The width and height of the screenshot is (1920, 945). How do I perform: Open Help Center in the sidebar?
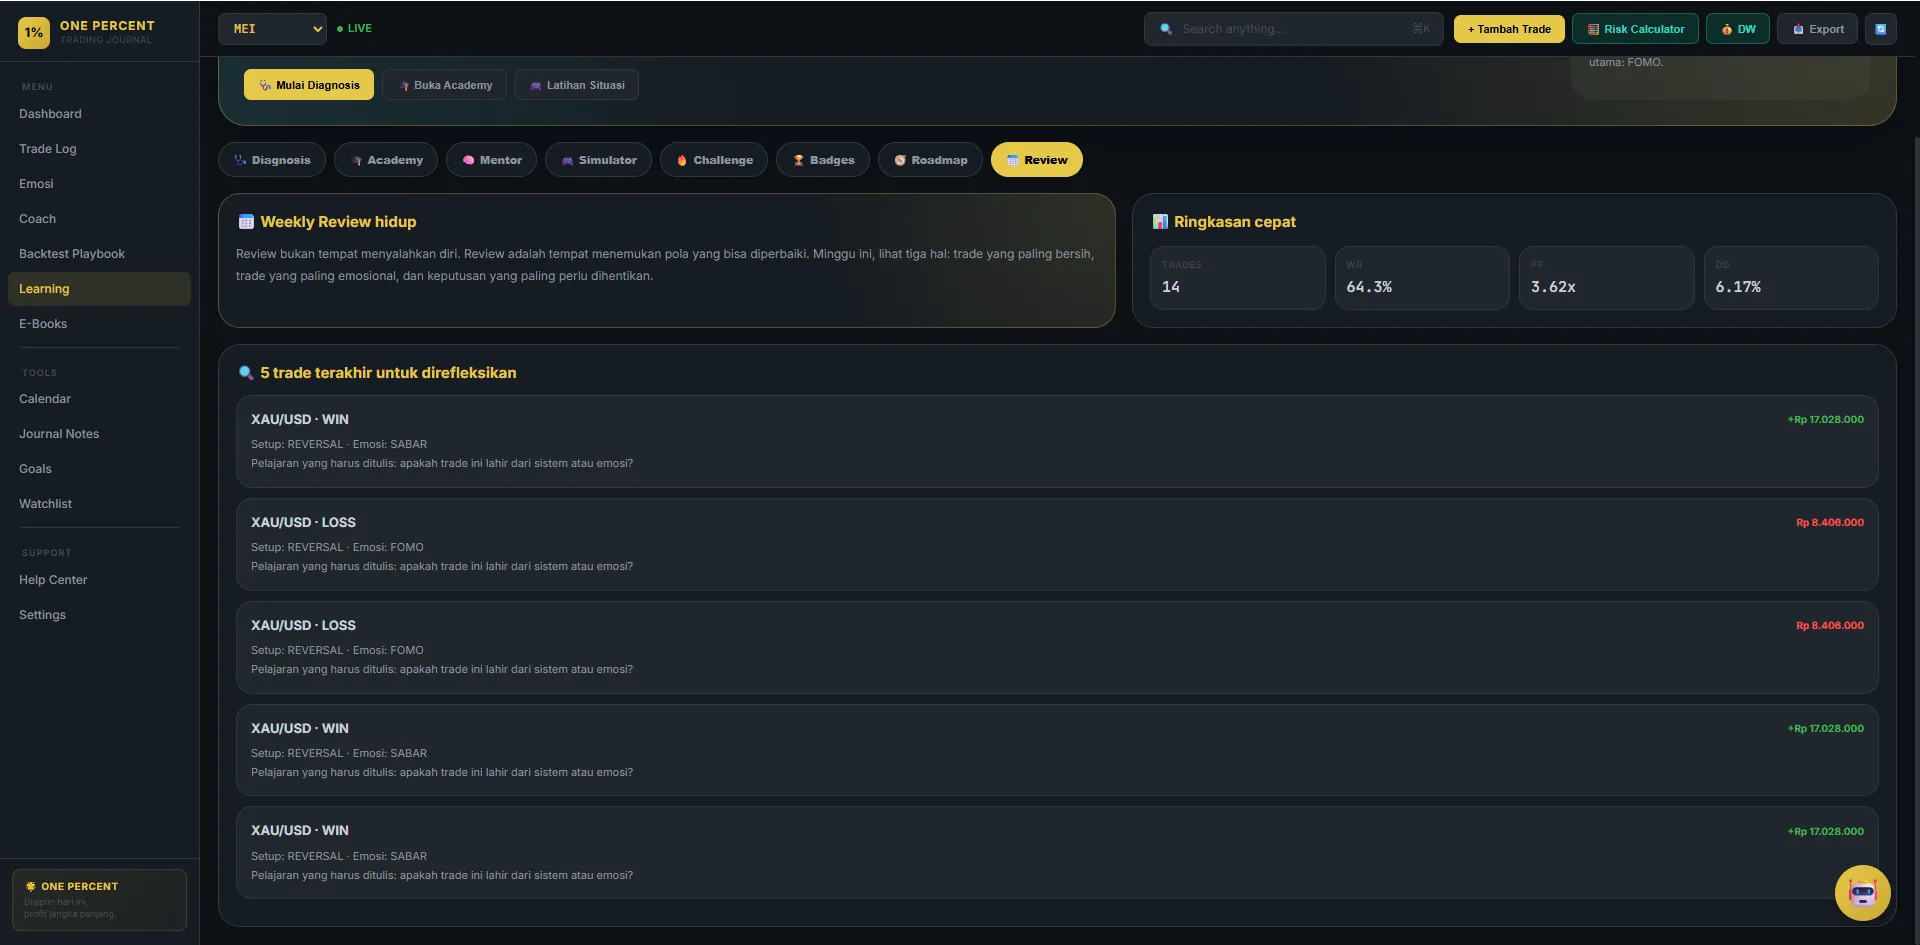[x=99, y=580]
